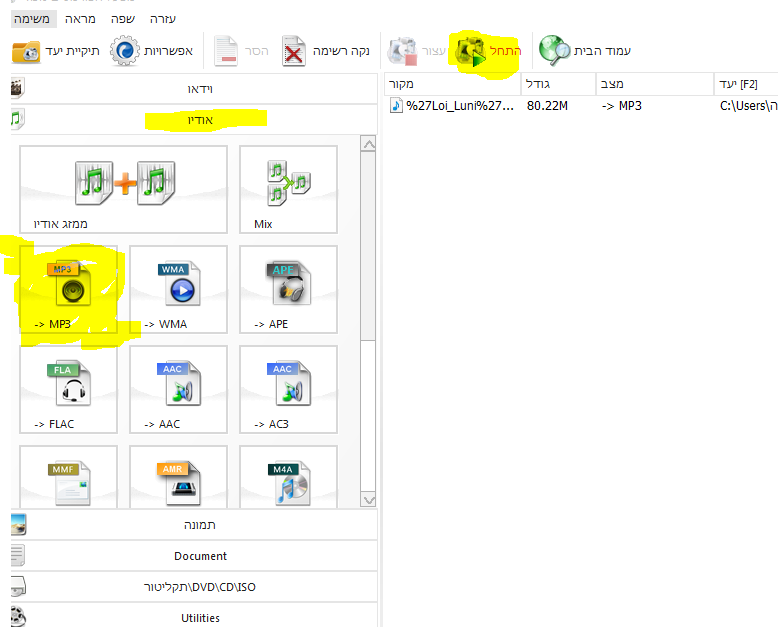Click the התחל text label

[506, 51]
